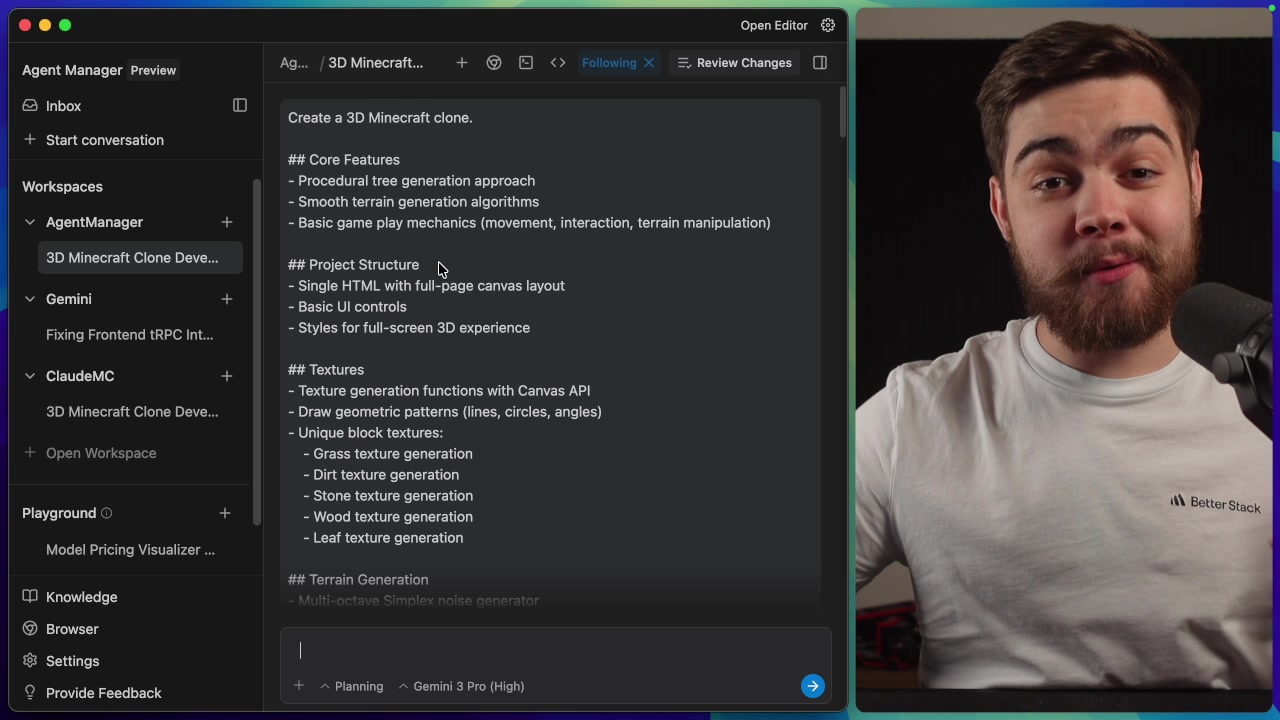Click the Provide Feedback link
This screenshot has height=720, width=1280.
pos(103,693)
